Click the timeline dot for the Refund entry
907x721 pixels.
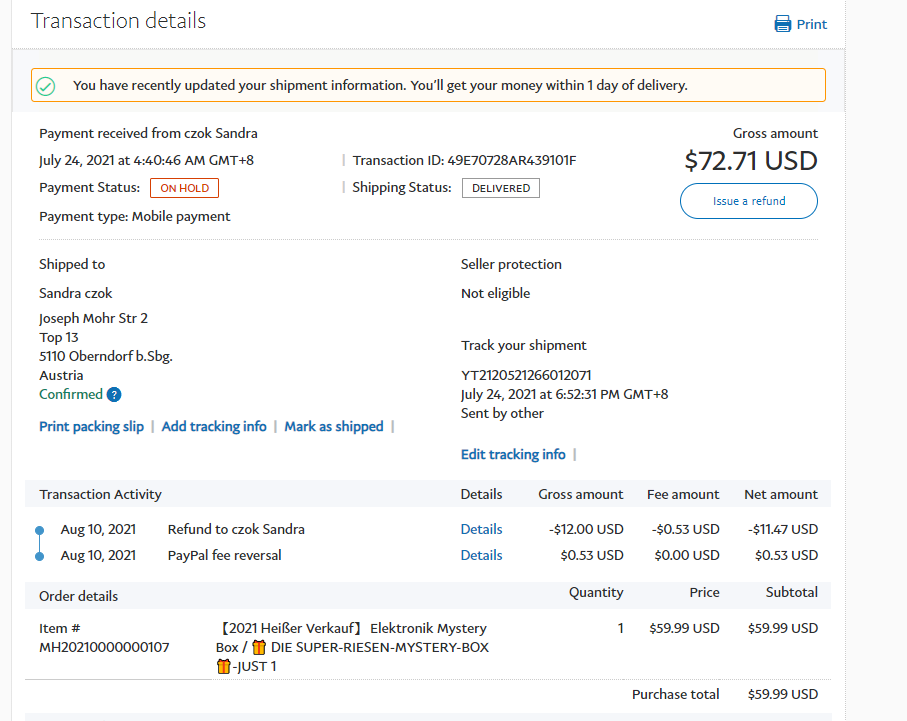pyautogui.click(x=39, y=530)
